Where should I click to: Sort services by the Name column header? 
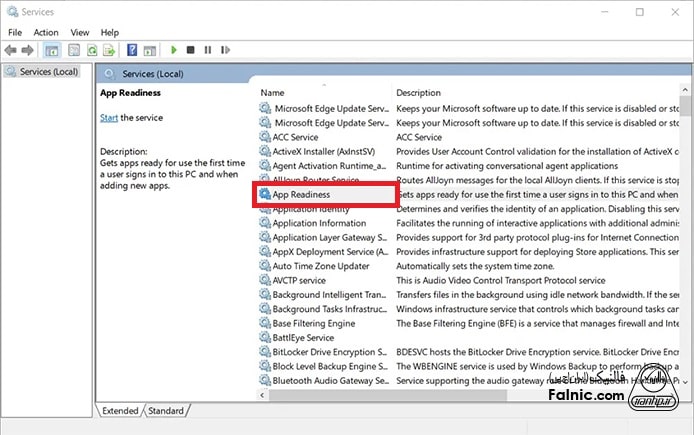pyautogui.click(x=273, y=93)
